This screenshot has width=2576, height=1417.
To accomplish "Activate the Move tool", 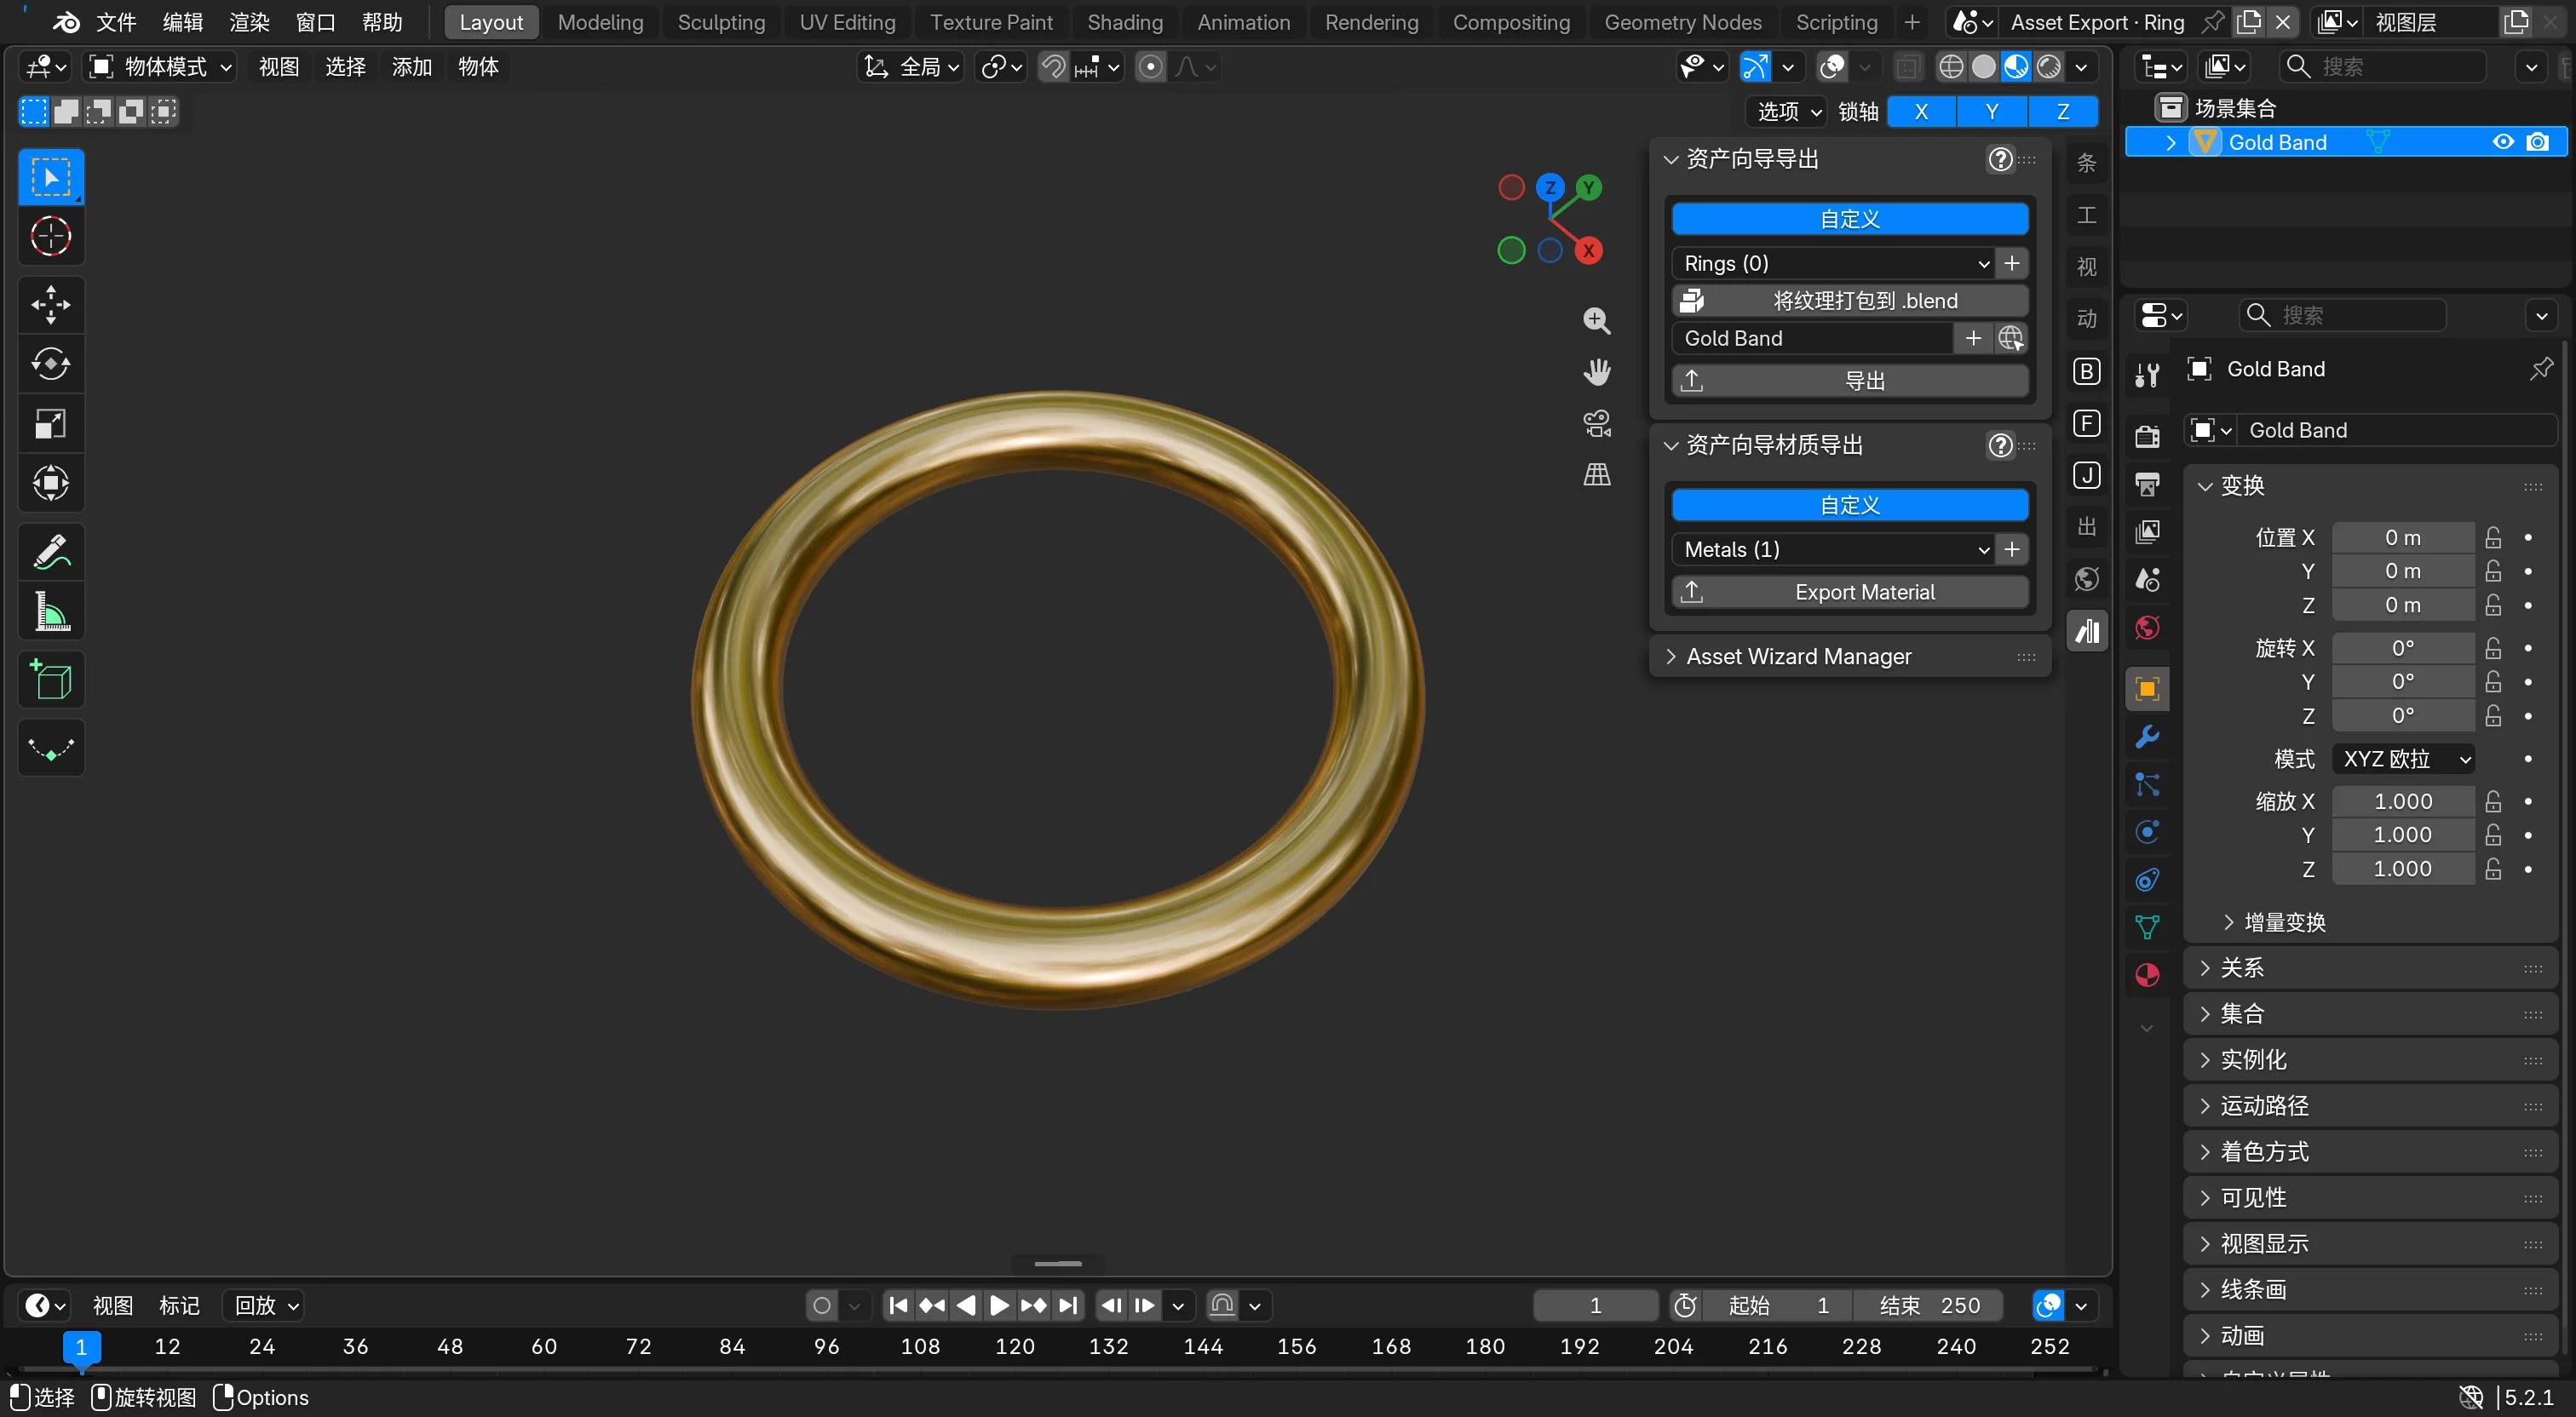I will point(51,304).
